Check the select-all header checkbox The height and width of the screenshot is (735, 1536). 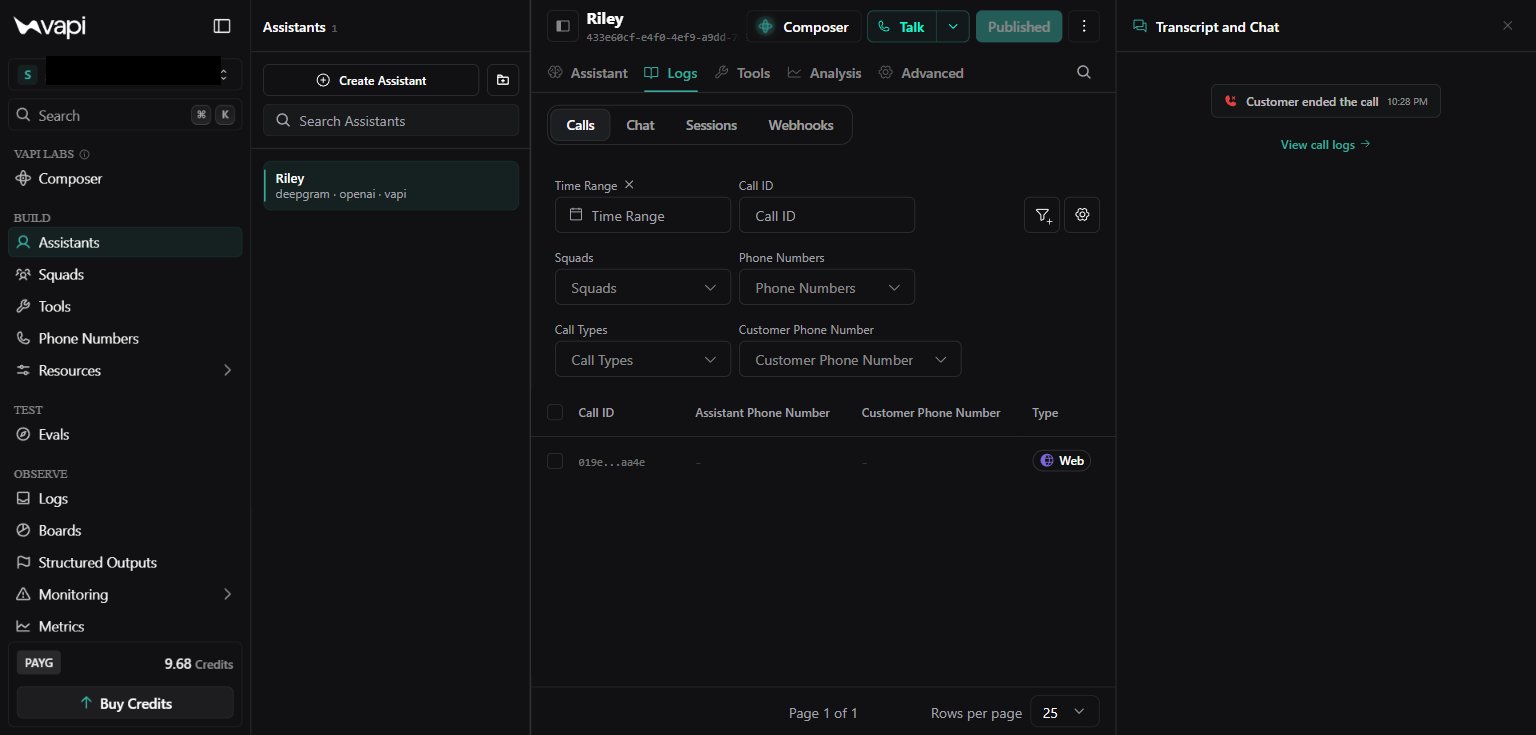(555, 412)
